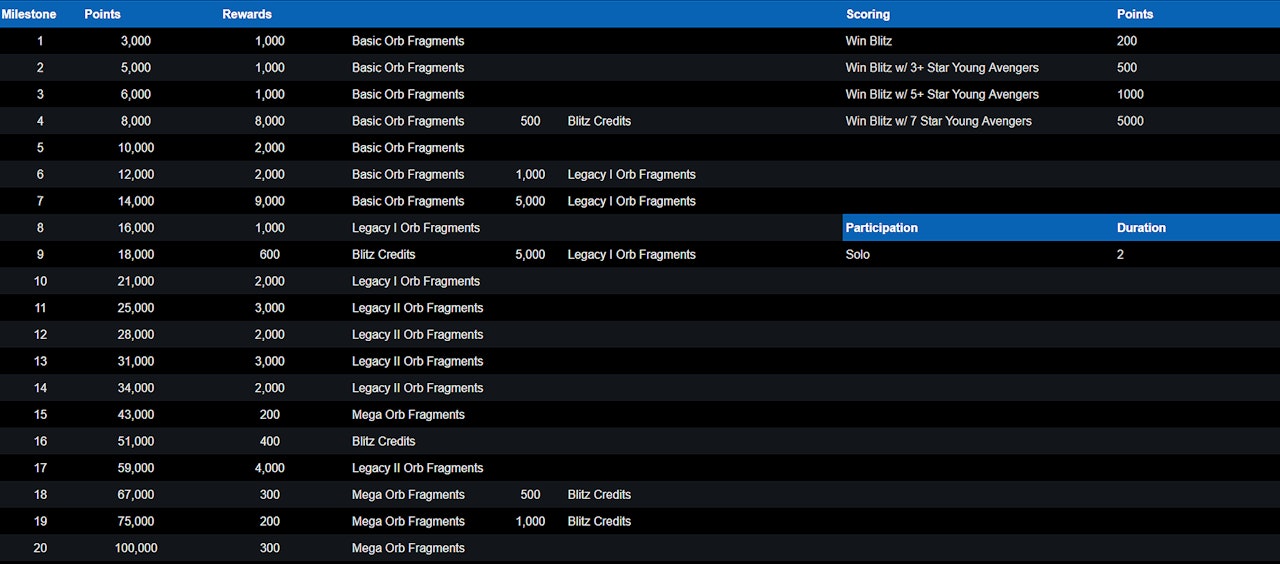Screen dimensions: 1280x564
Task: Select 'Win Blitz w/ 7 Star Young Avengers'
Action: [939, 121]
